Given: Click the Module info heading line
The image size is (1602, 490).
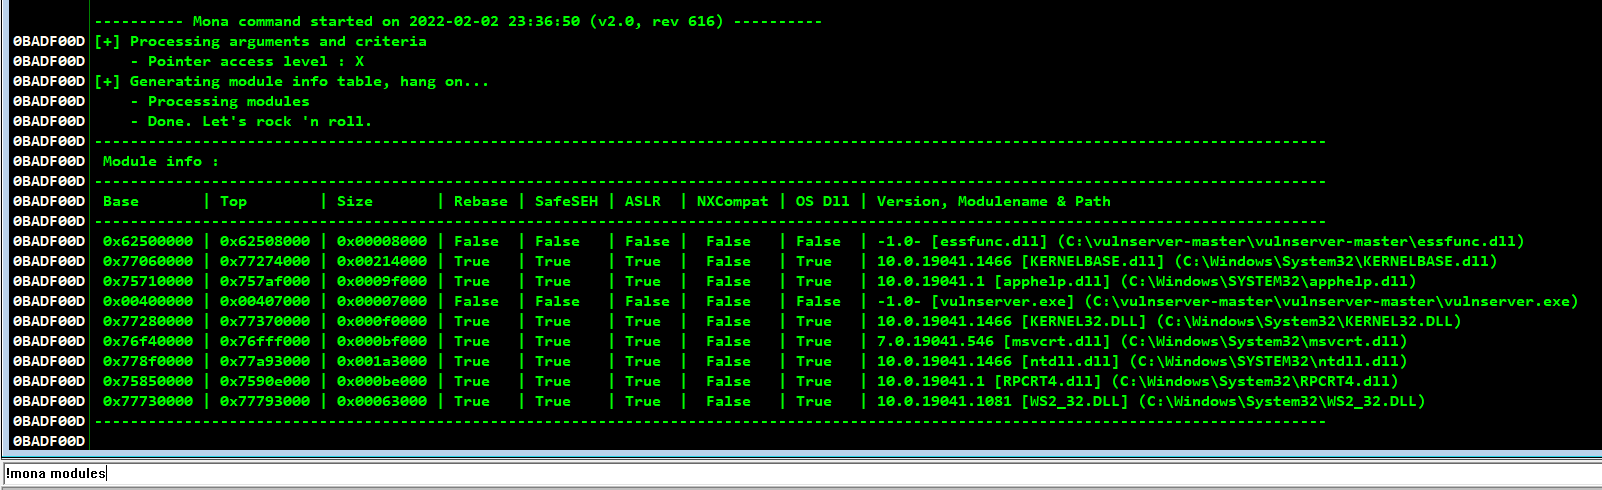Looking at the screenshot, I should tap(160, 161).
